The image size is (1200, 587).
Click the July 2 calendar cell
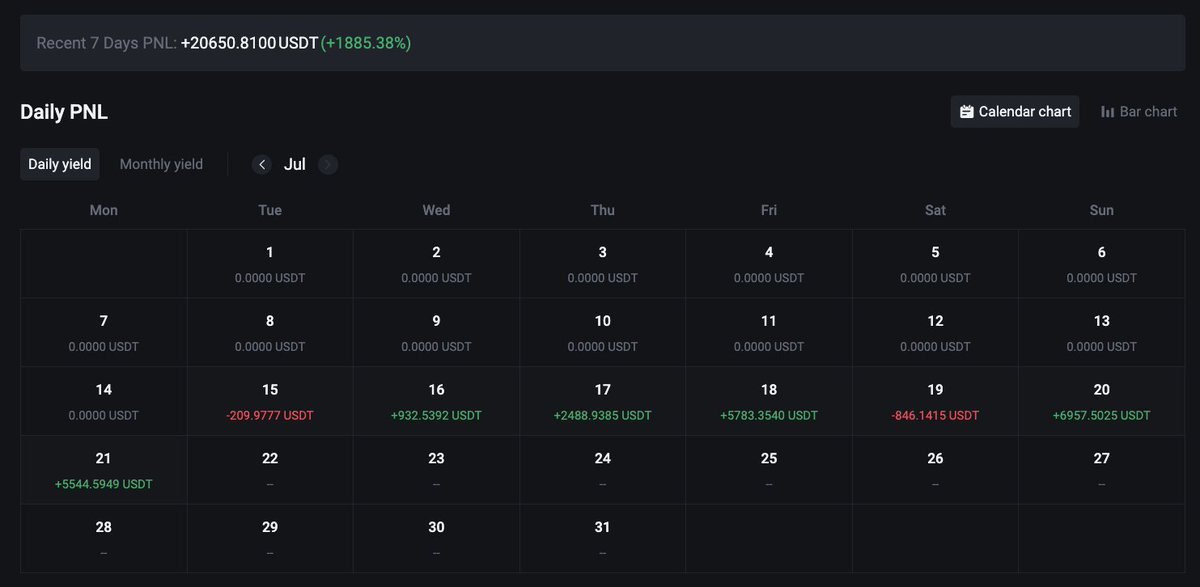click(x=436, y=264)
